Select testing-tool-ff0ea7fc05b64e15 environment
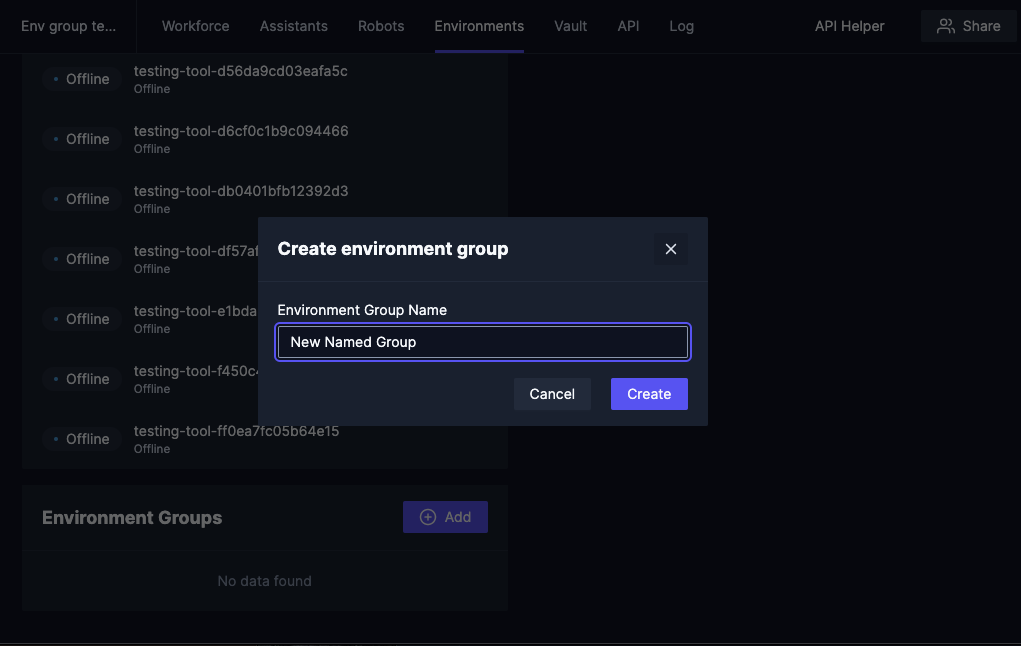 [x=236, y=431]
